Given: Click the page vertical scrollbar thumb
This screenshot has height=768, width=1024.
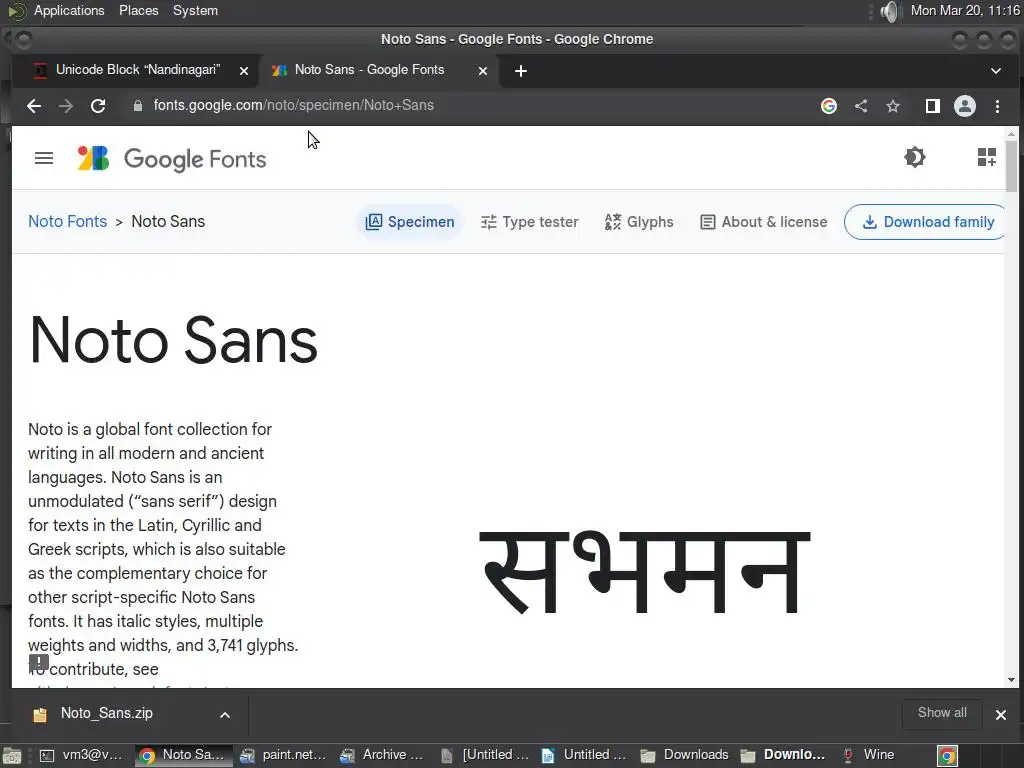Looking at the screenshot, I should tap(1012, 167).
